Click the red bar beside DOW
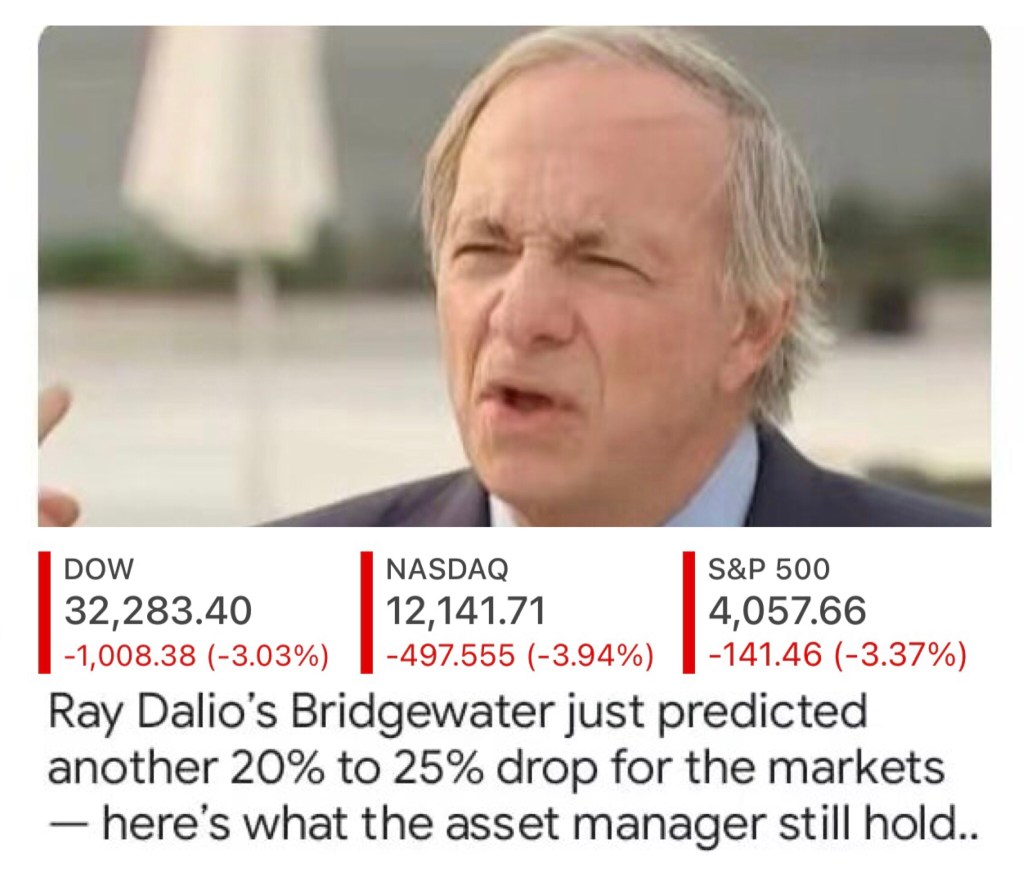The width and height of the screenshot is (1024, 879). pyautogui.click(x=44, y=611)
